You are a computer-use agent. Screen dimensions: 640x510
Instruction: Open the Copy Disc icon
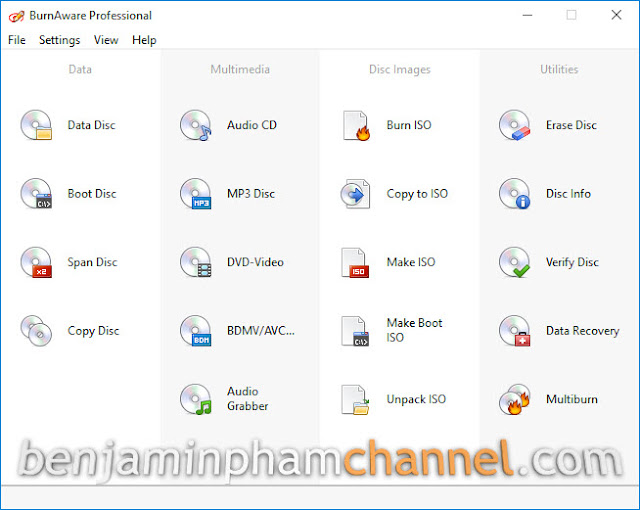[x=36, y=330]
